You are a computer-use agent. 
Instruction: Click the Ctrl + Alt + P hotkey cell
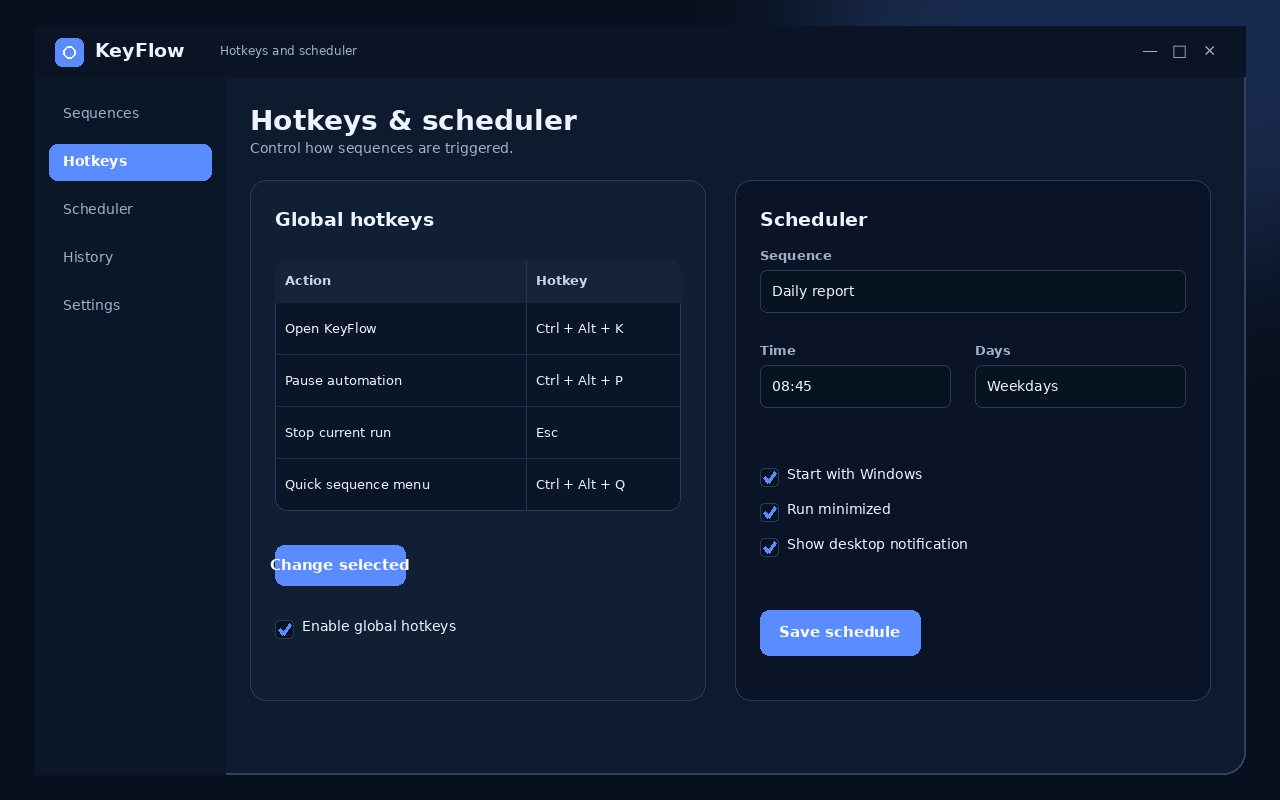point(603,381)
